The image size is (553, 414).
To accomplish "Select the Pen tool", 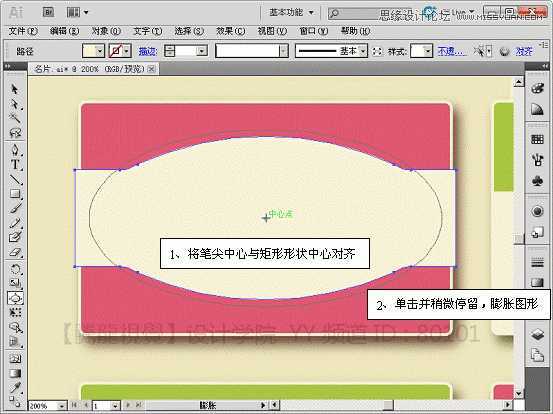I will [14, 150].
